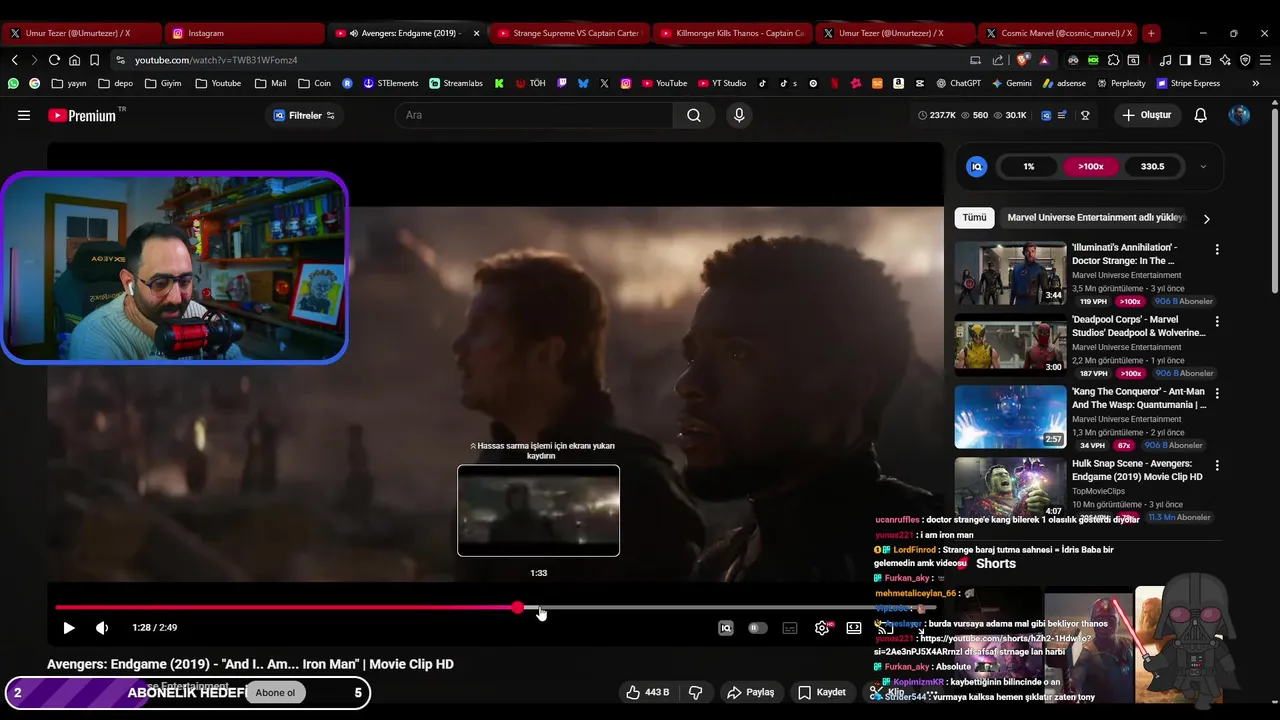Open a new browser tab
The width and height of the screenshot is (1280, 720).
tap(1151, 33)
